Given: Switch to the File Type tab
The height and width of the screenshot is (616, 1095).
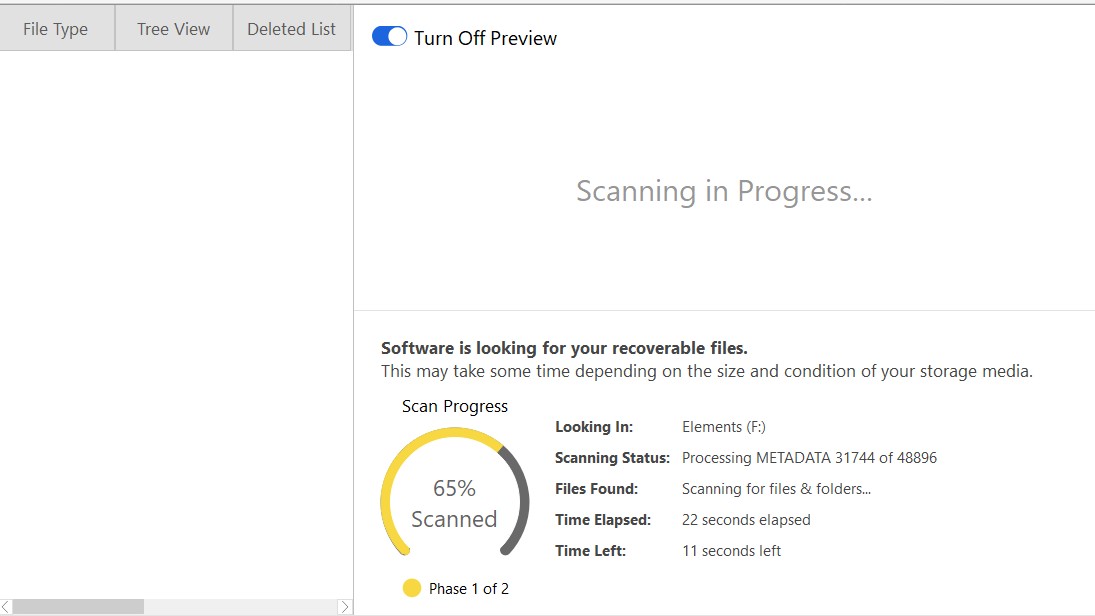Looking at the screenshot, I should 57,28.
